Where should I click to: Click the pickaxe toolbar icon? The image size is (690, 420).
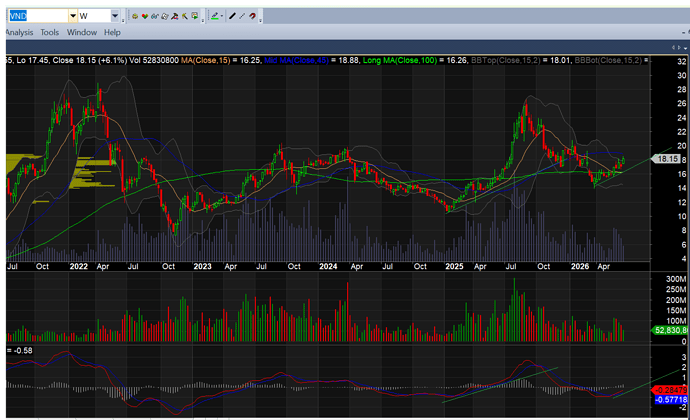185,16
